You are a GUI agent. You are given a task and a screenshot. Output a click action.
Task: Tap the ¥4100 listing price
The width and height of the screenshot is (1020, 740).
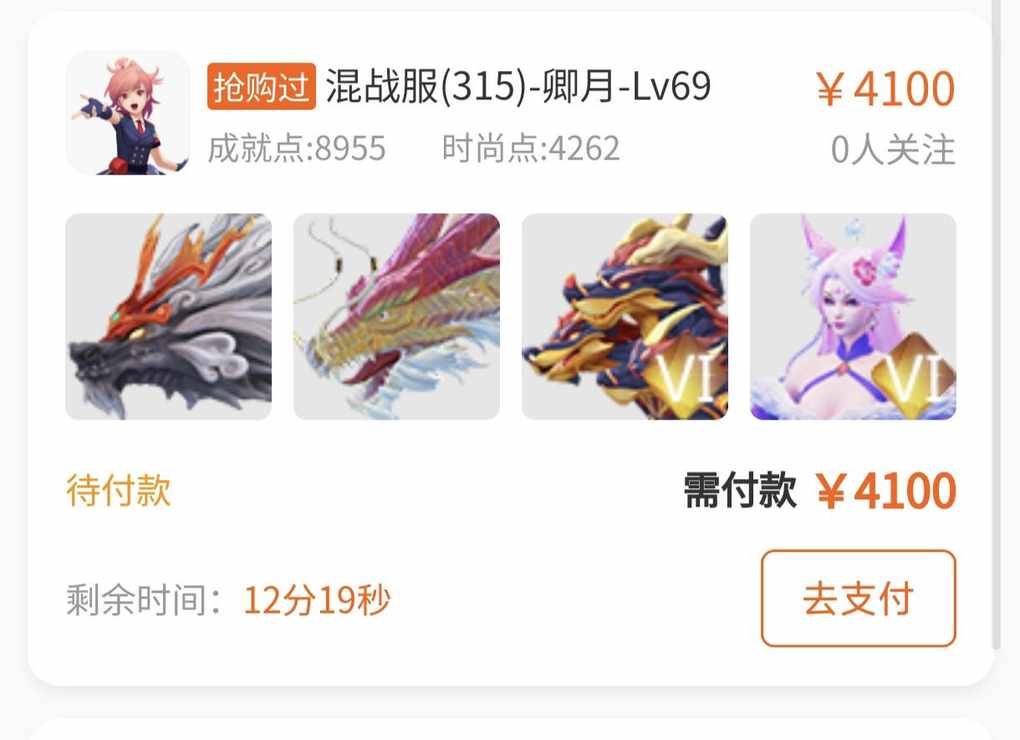885,88
